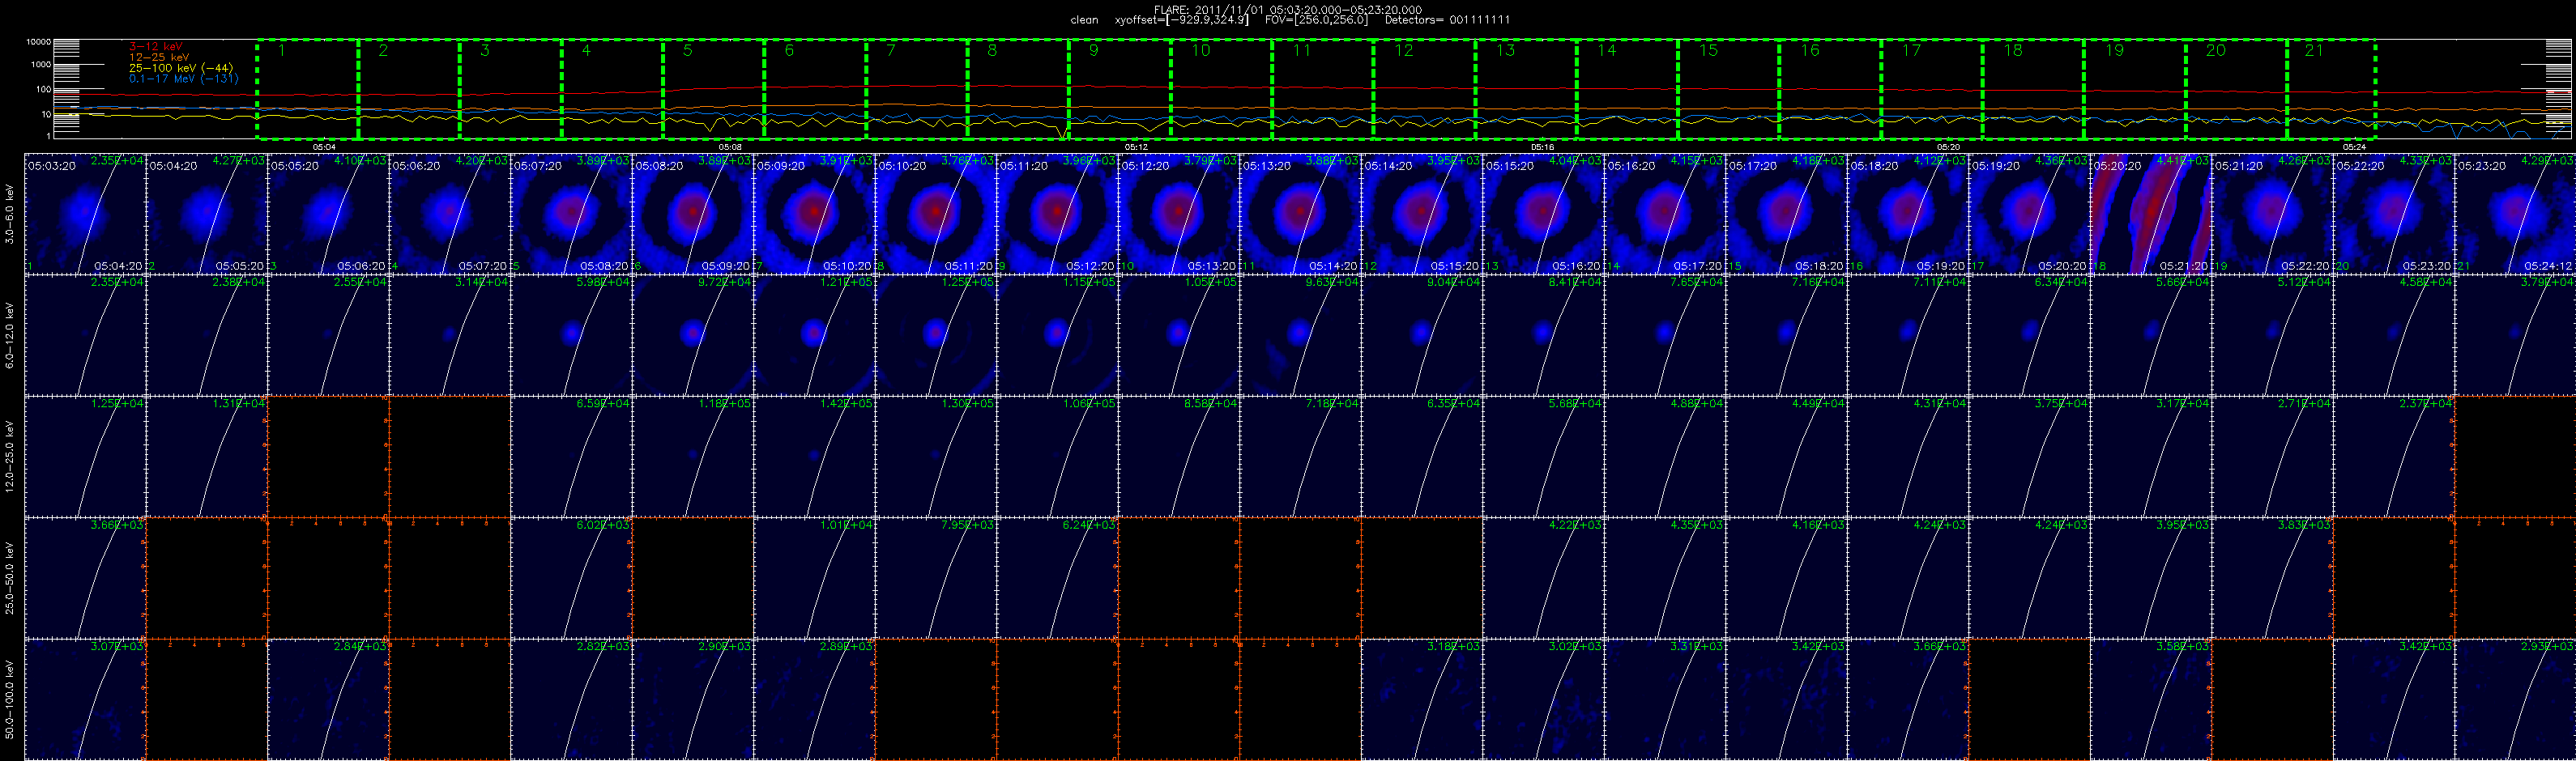Open the 3–6 keV image for interval 1
Screen dimensions: 2576x761
pyautogui.click(x=85, y=214)
